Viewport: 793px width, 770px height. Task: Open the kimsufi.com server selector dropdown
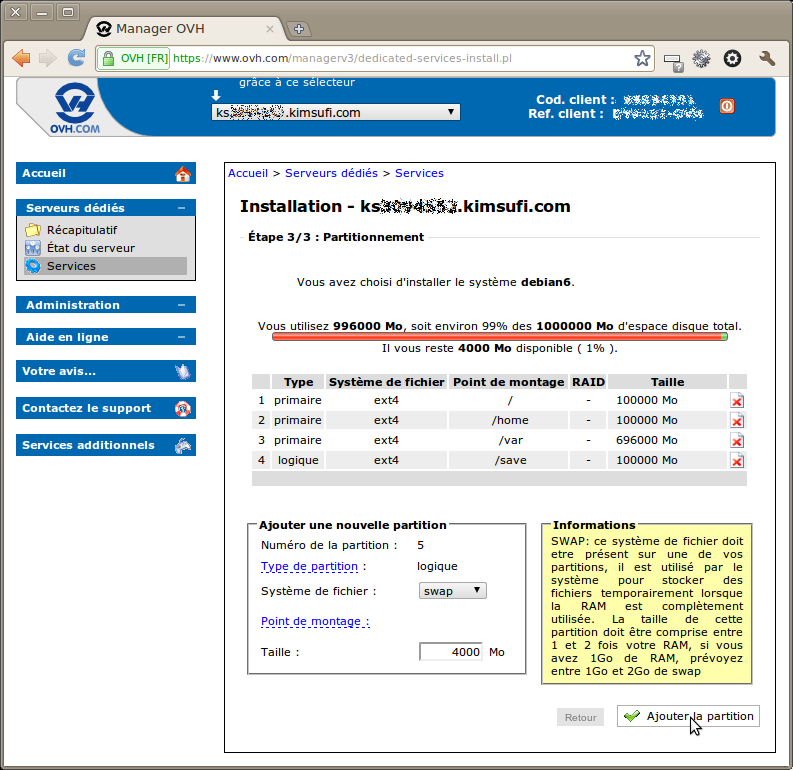point(336,112)
